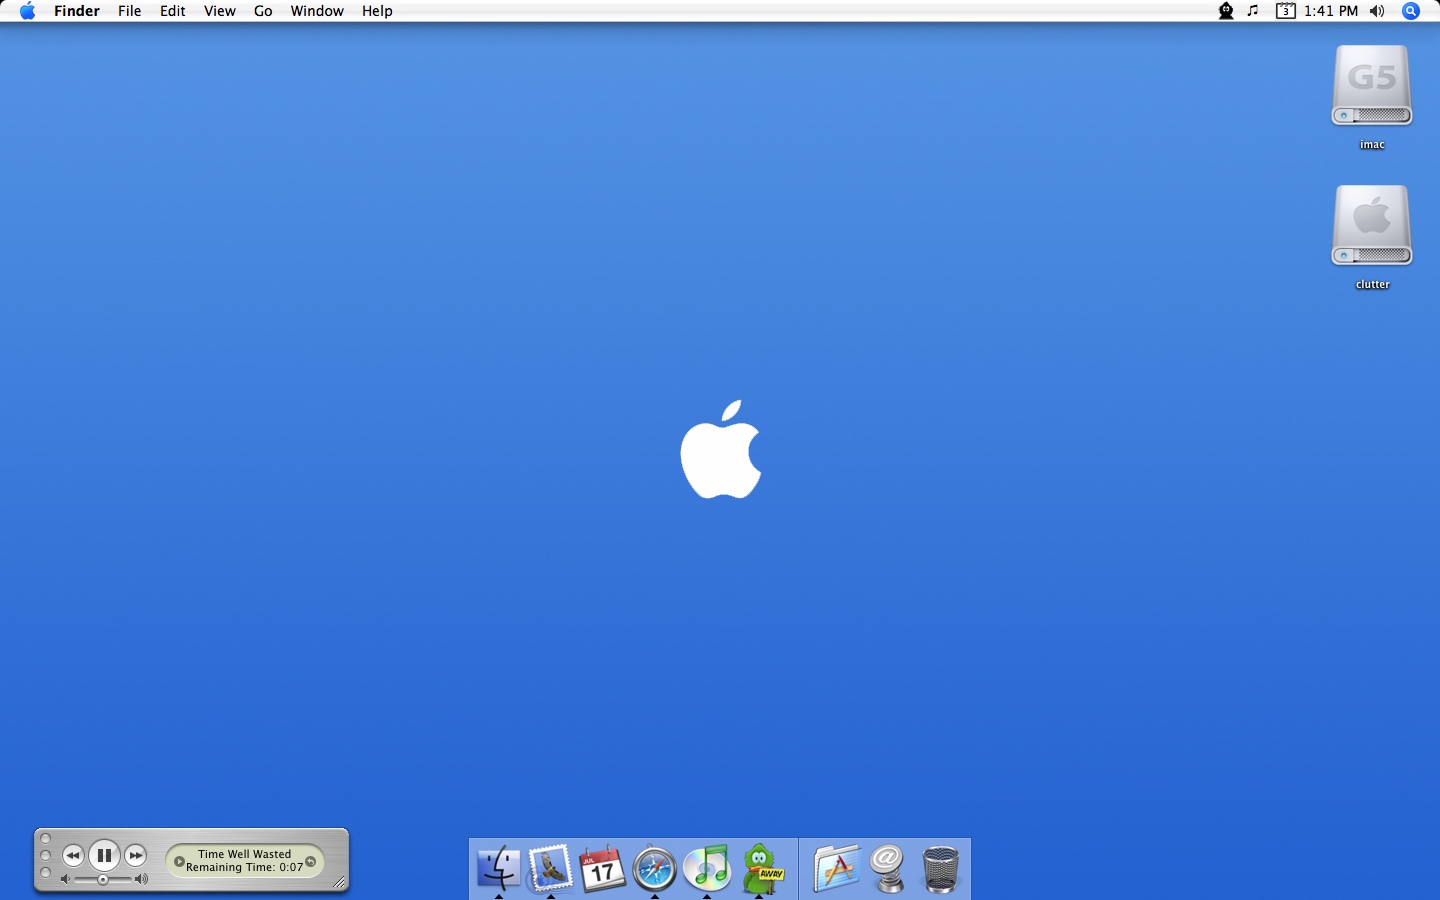The width and height of the screenshot is (1440, 900).
Task: Open Adium green duck with Away sign
Action: pyautogui.click(x=762, y=868)
